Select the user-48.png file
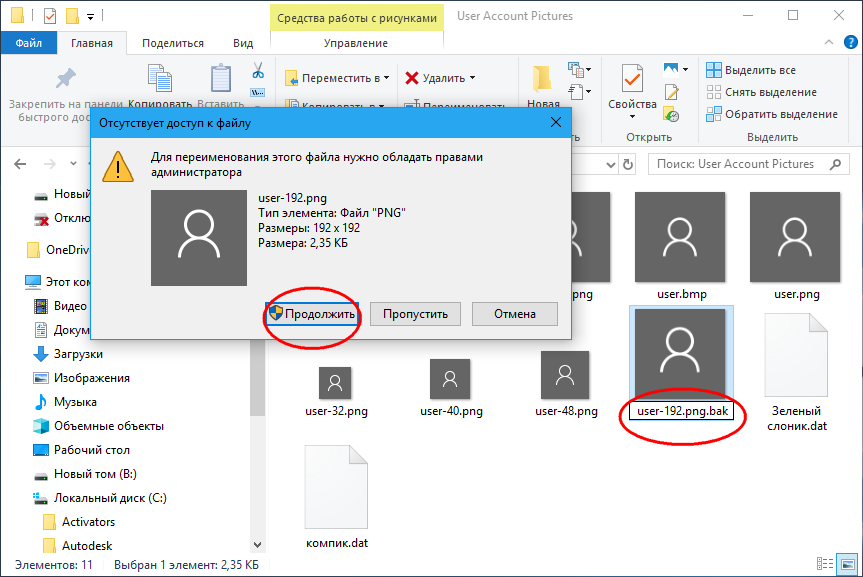This screenshot has width=863, height=577. coord(566,384)
